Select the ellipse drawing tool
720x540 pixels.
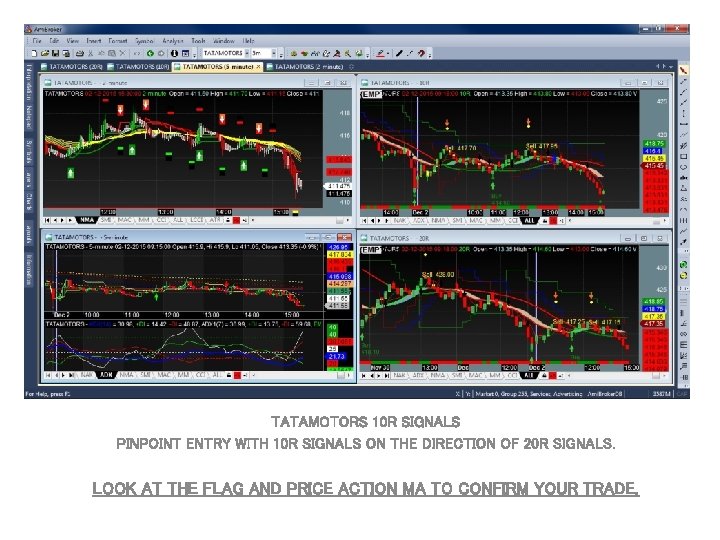[x=684, y=167]
